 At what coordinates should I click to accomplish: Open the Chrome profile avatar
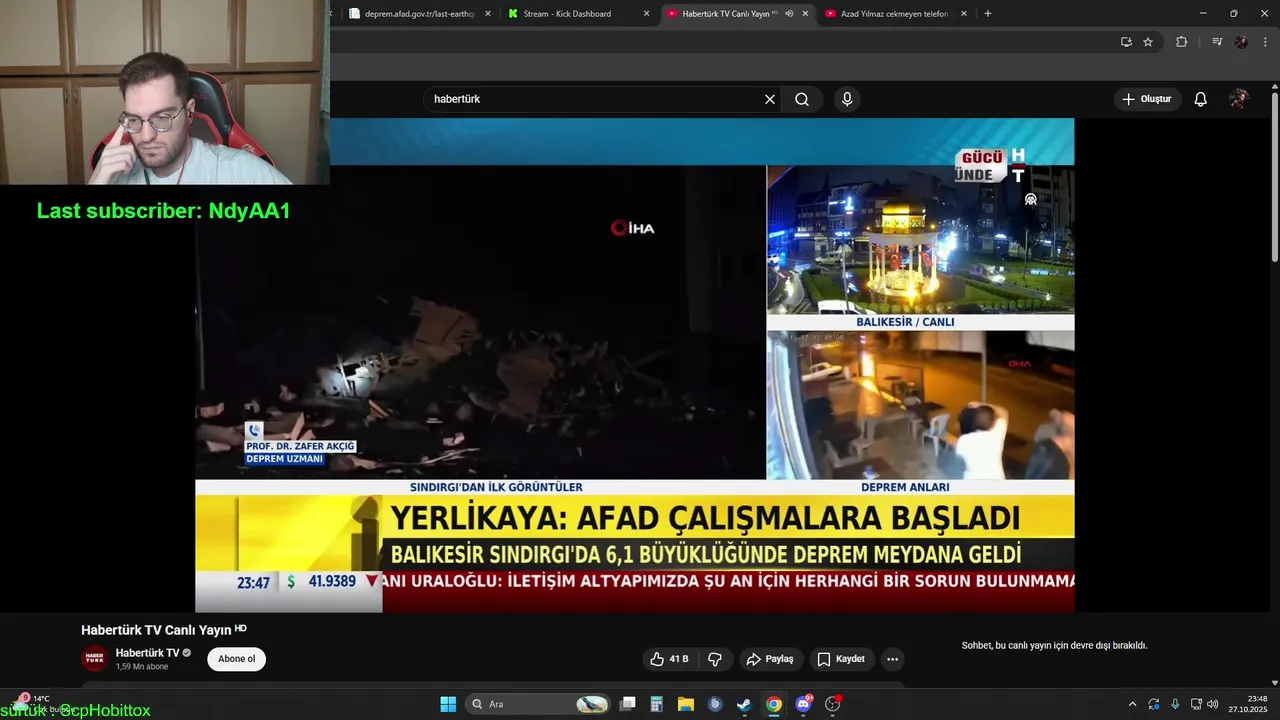point(1241,42)
